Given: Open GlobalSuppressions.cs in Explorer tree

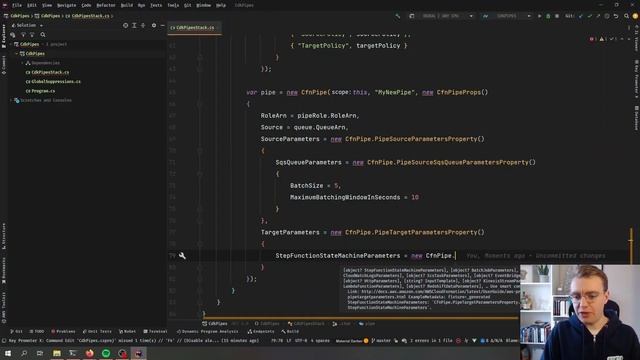Looking at the screenshot, I should [53, 82].
